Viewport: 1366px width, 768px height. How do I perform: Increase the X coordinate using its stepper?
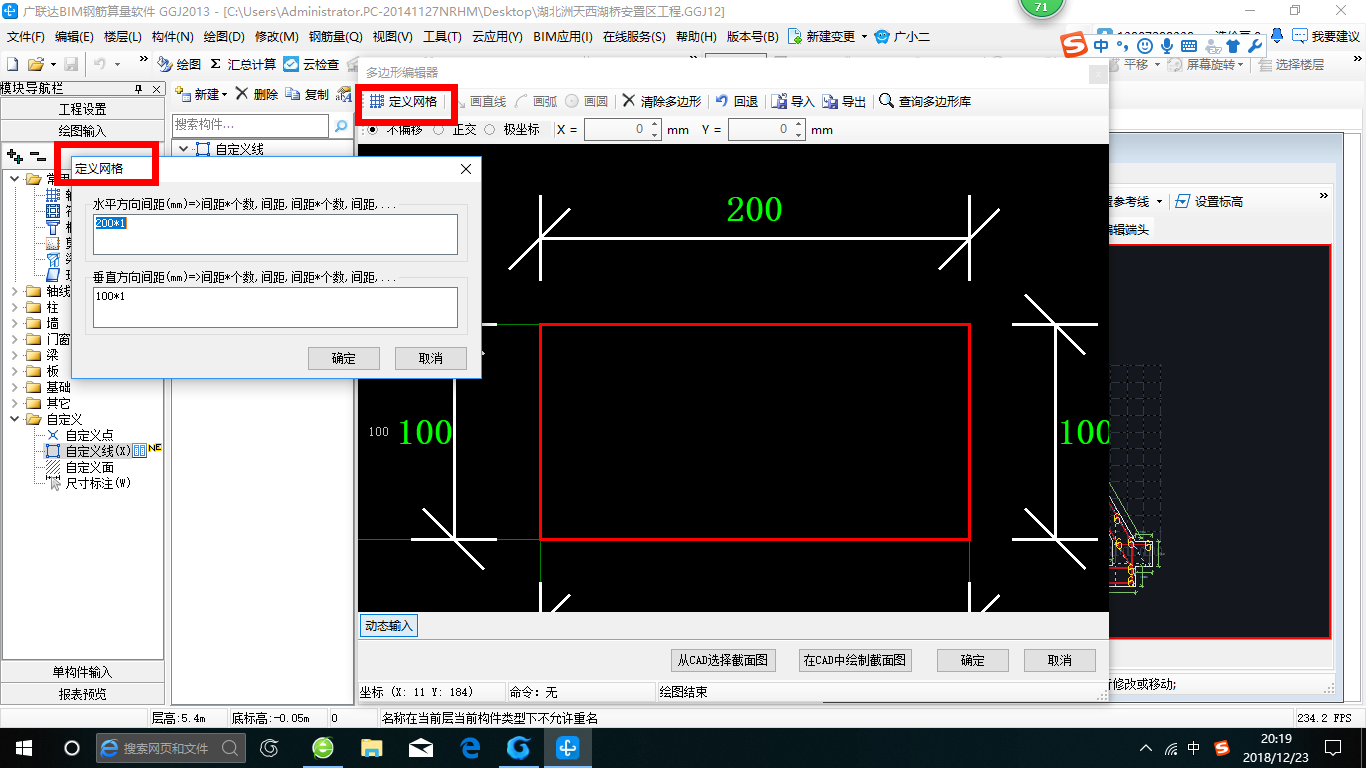[x=654, y=123]
